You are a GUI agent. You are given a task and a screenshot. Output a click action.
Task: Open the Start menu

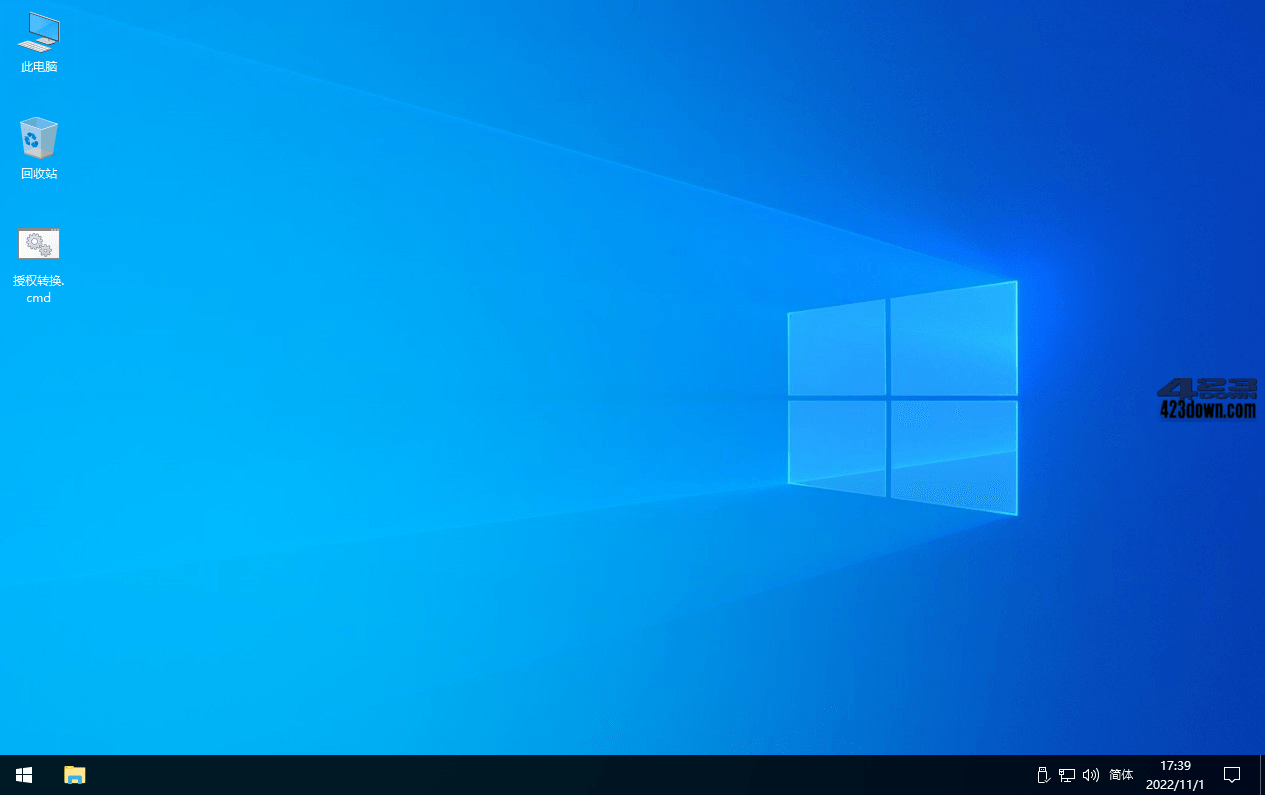pos(23,775)
